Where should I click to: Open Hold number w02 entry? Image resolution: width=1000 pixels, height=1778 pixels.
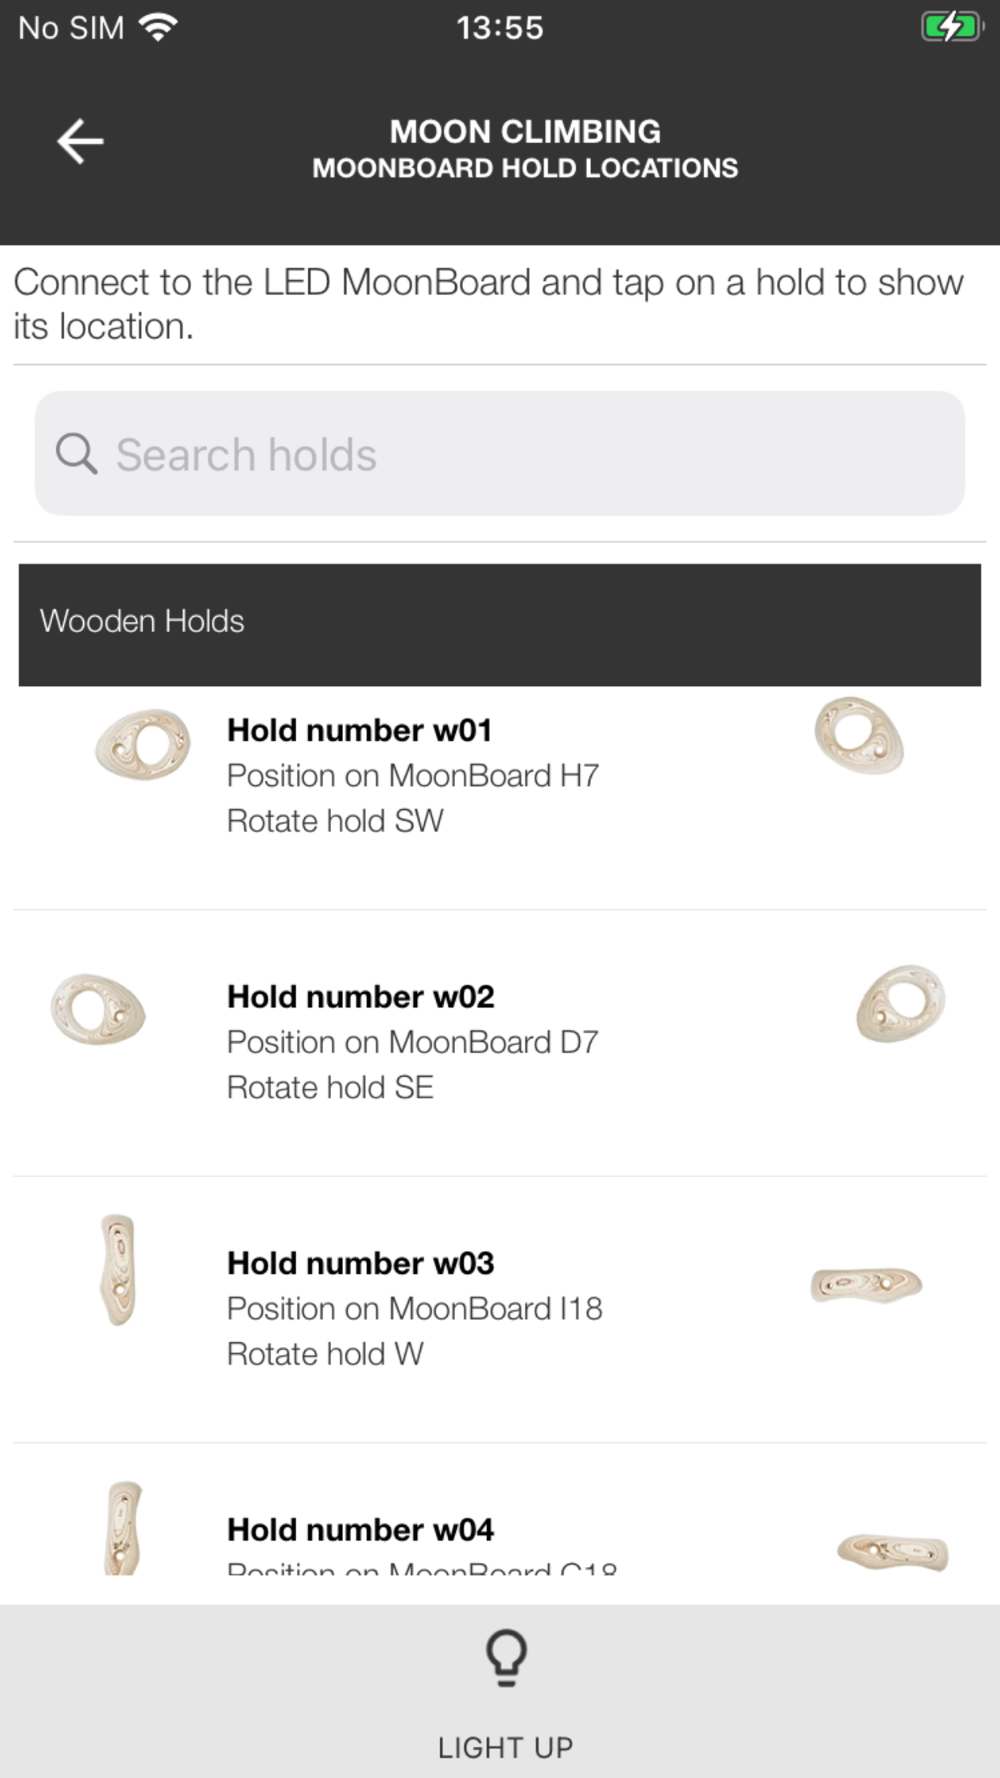500,1042
